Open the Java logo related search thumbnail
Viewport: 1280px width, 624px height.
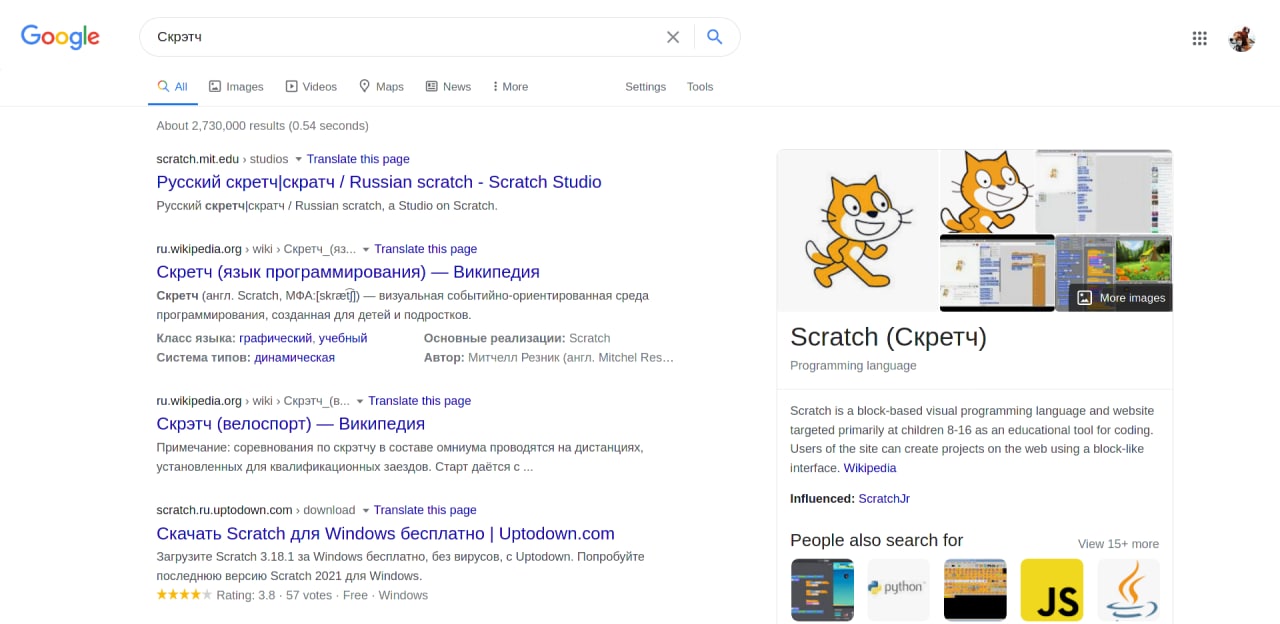1129,590
